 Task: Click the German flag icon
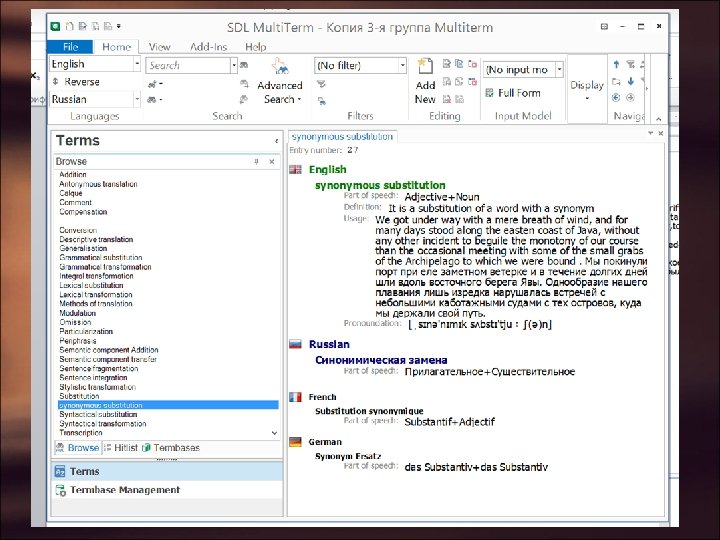295,442
